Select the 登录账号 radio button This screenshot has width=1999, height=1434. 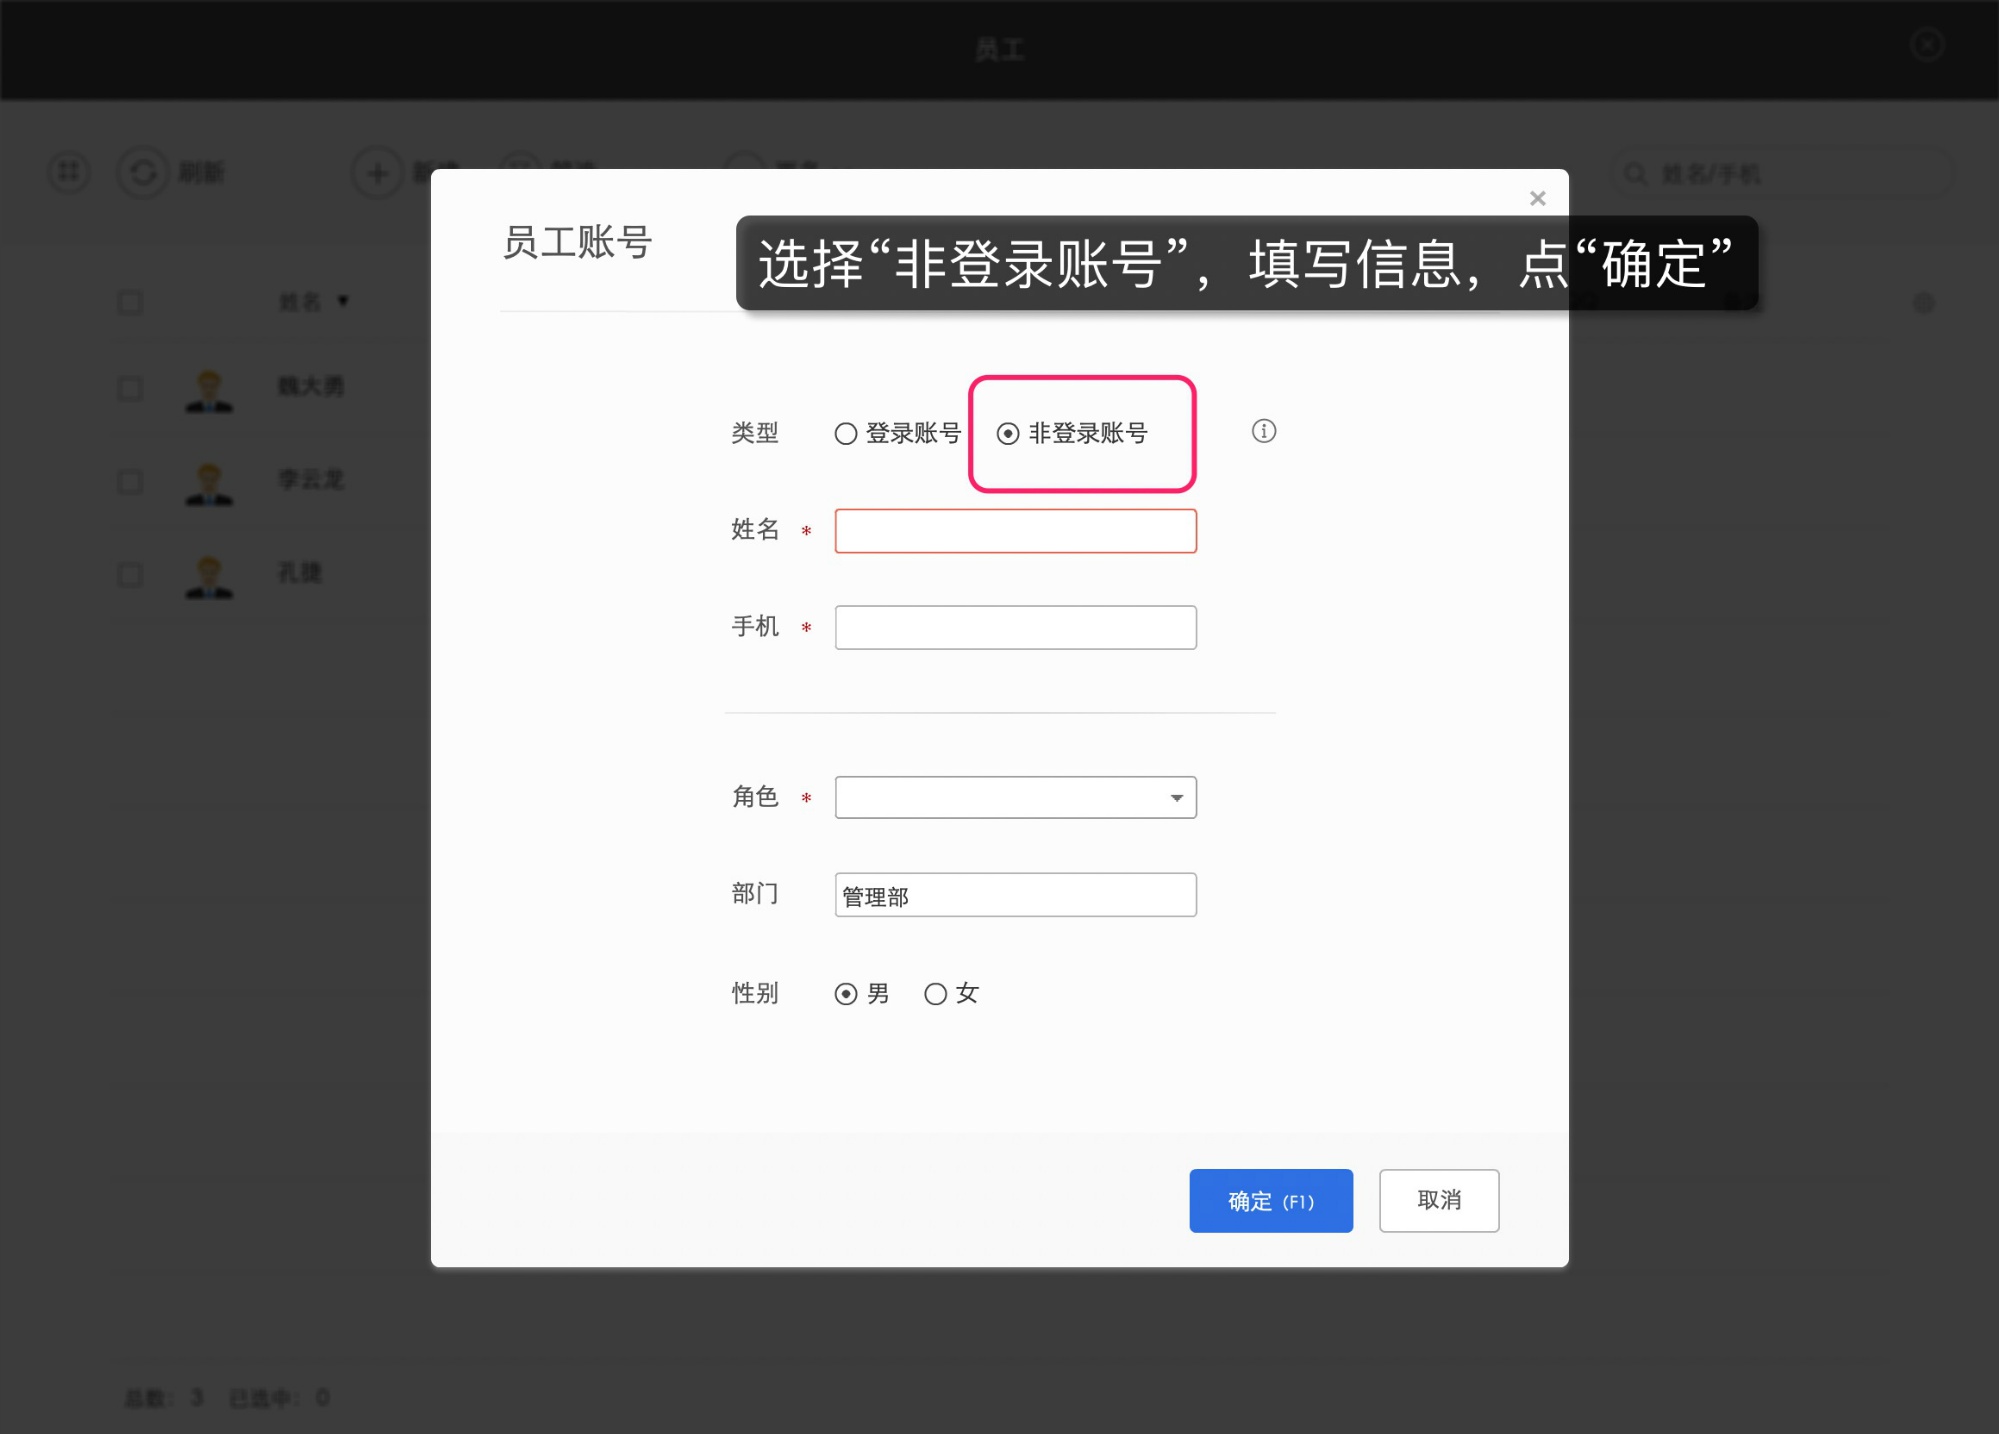click(845, 433)
